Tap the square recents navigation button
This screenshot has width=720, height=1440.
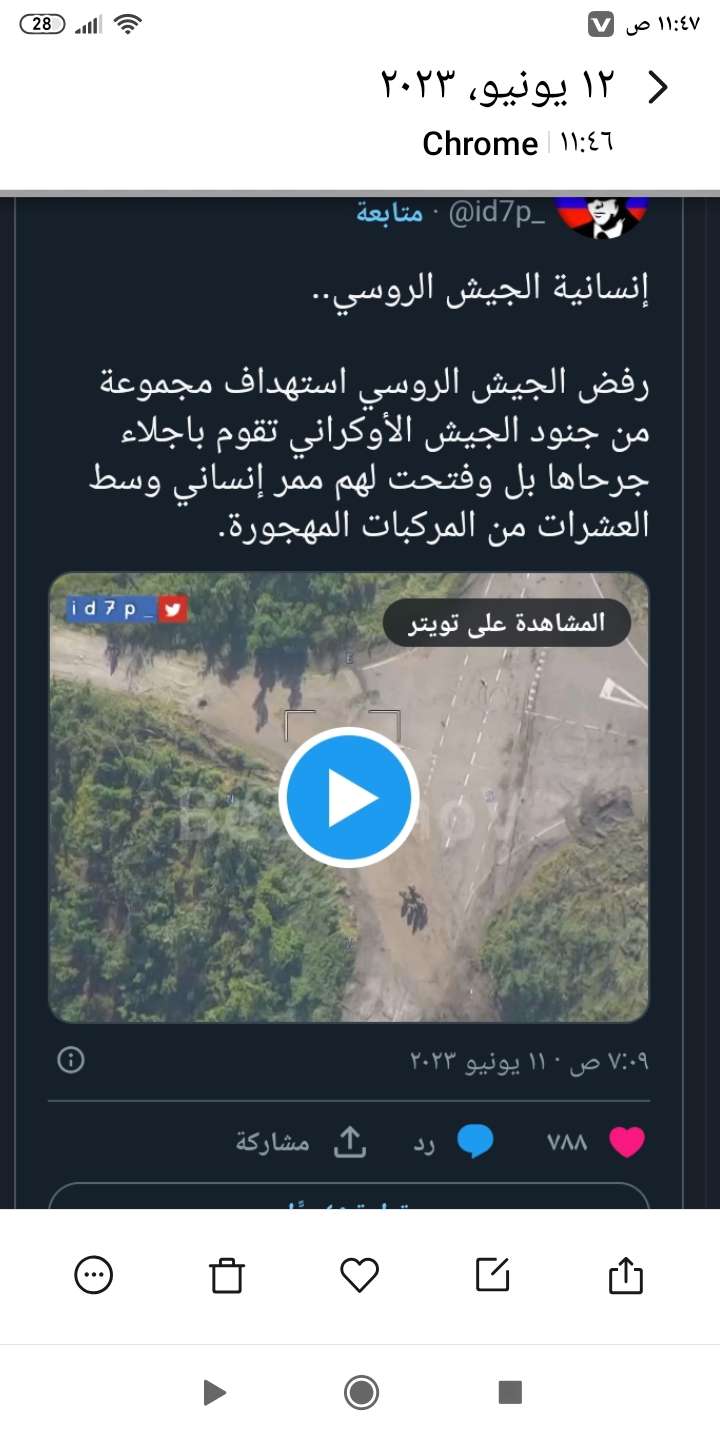pos(510,1392)
